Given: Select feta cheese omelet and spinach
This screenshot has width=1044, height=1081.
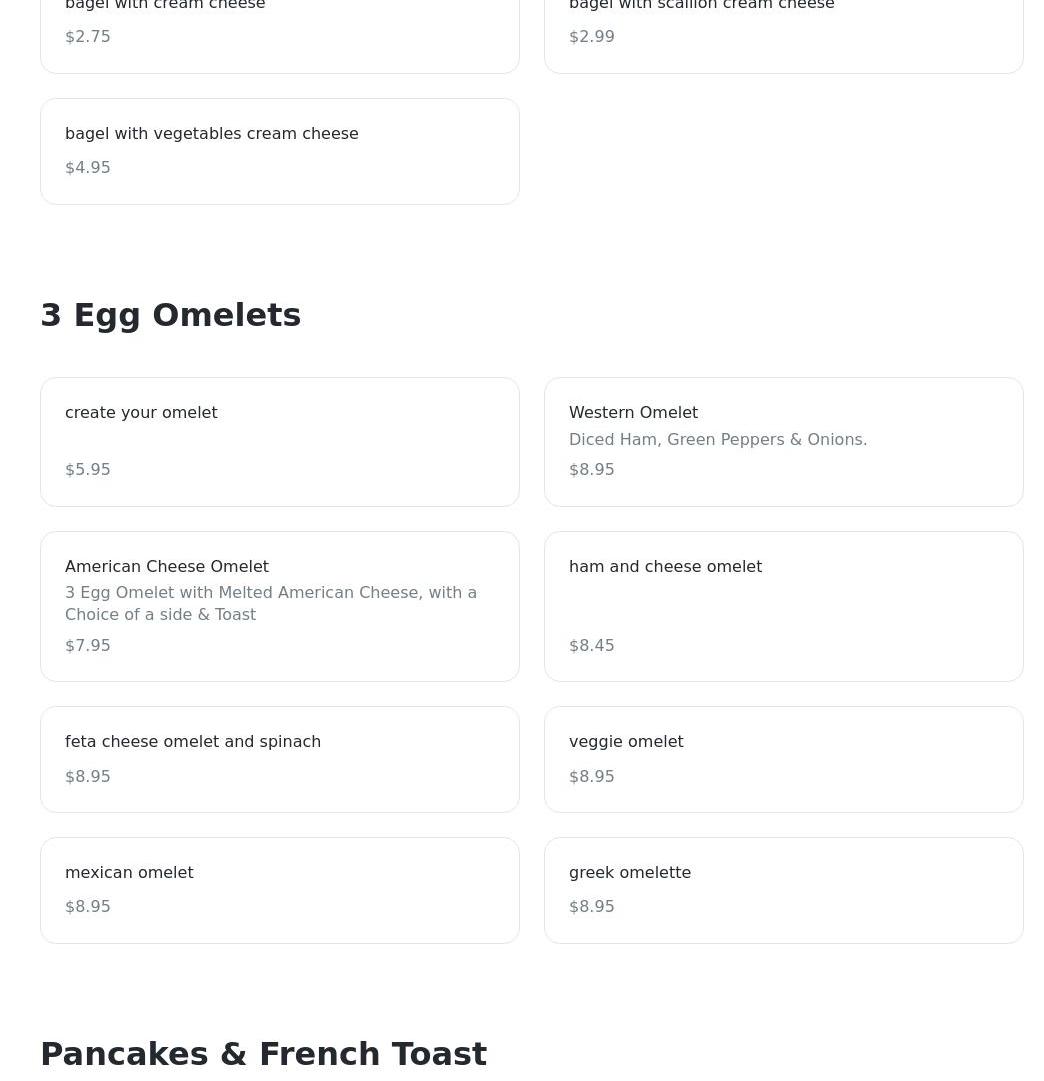Looking at the screenshot, I should pyautogui.click(x=279, y=760).
